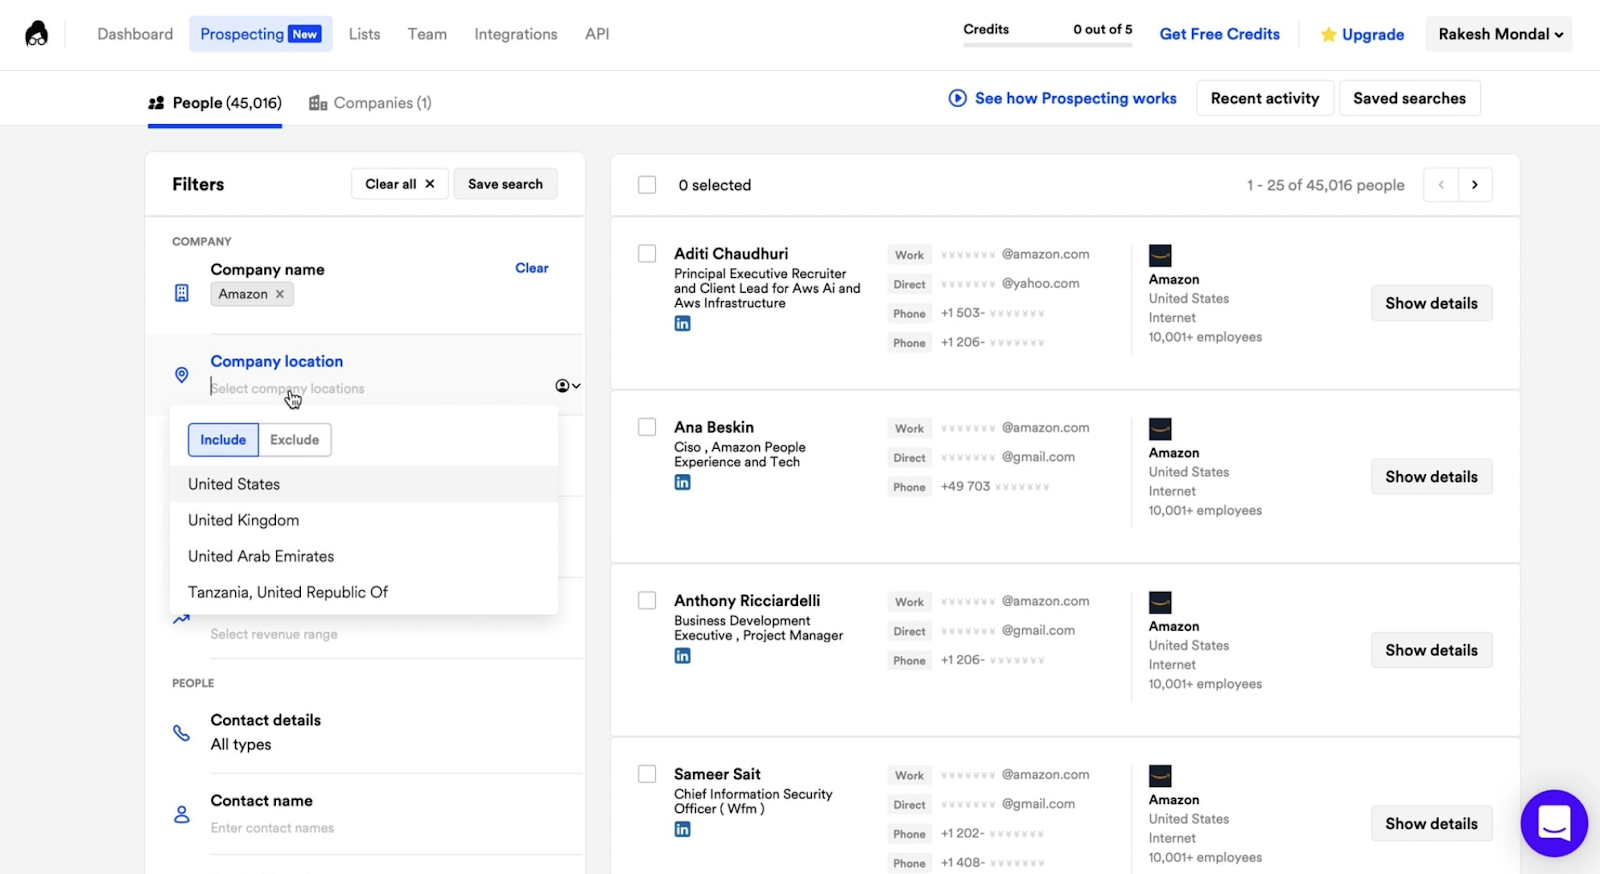Open the revenue range selector
1600x874 pixels.
(x=274, y=634)
